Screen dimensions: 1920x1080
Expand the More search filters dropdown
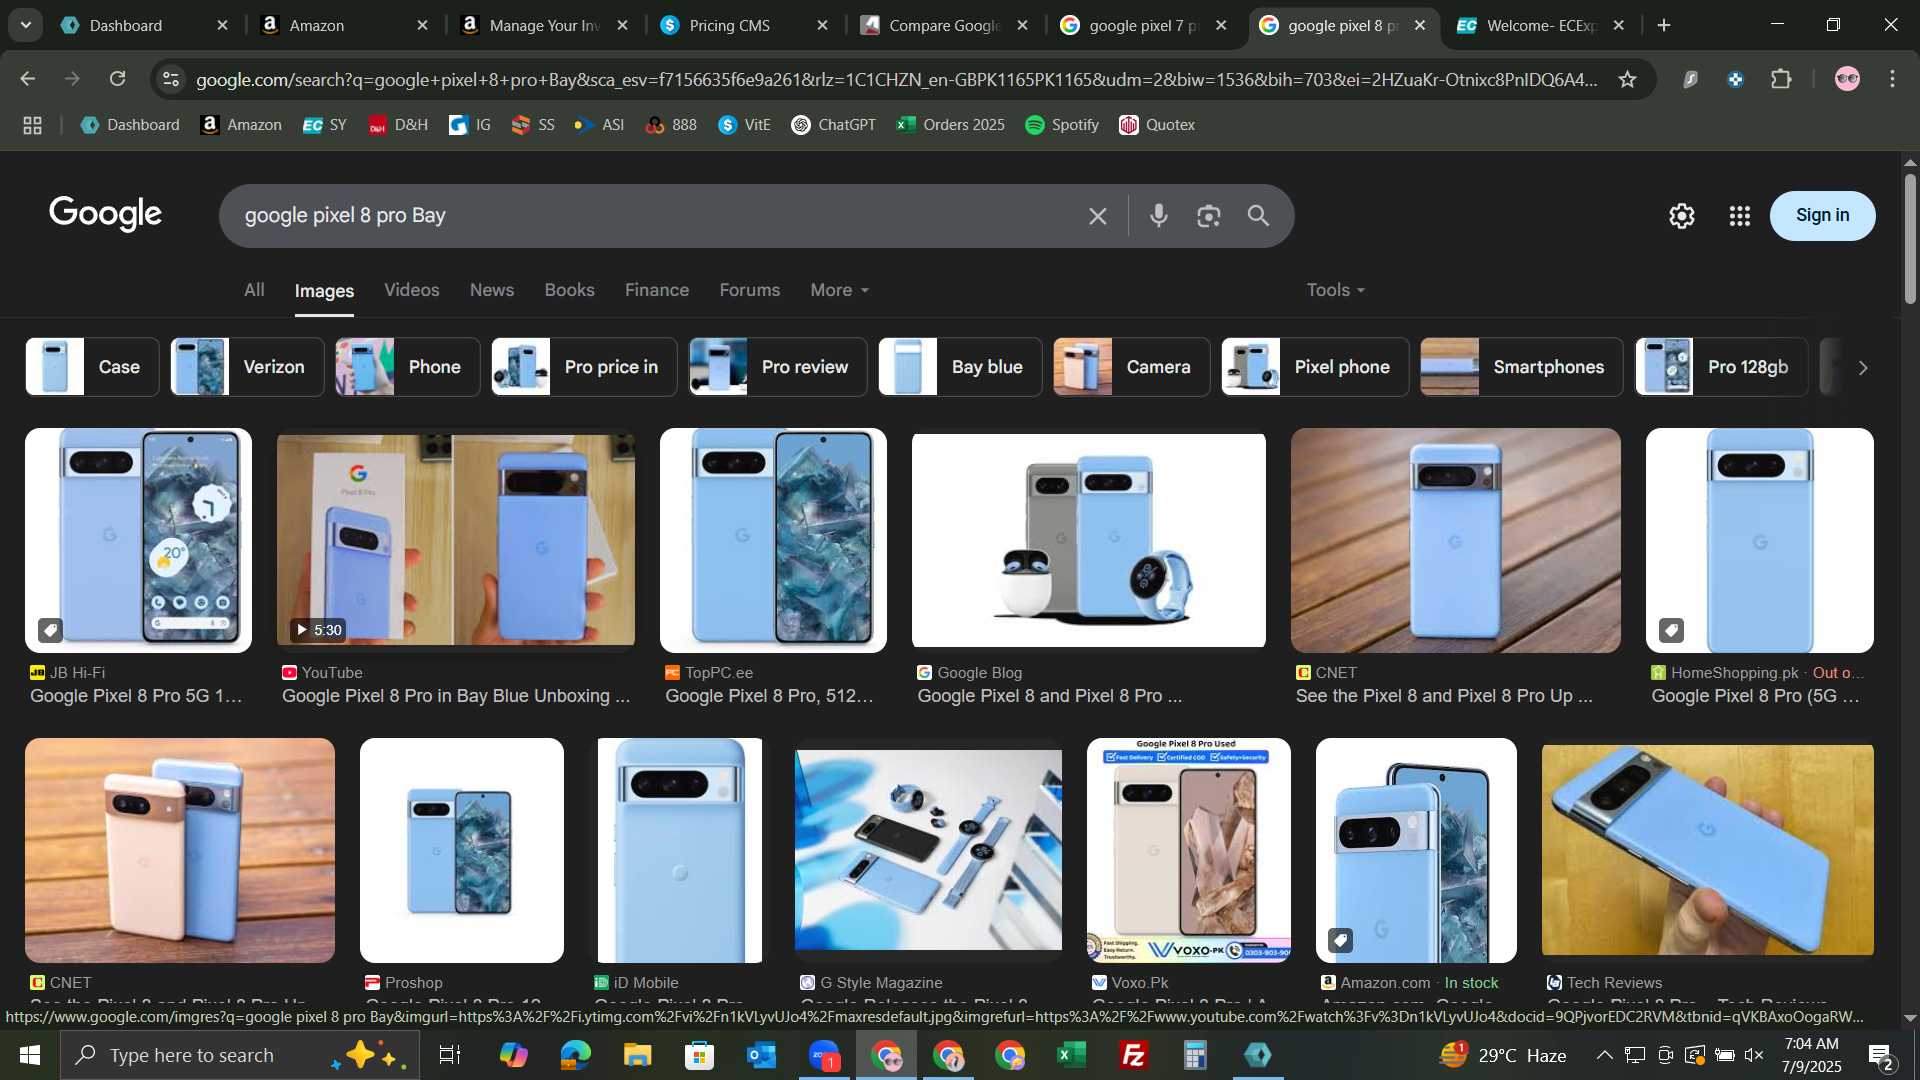click(x=839, y=290)
